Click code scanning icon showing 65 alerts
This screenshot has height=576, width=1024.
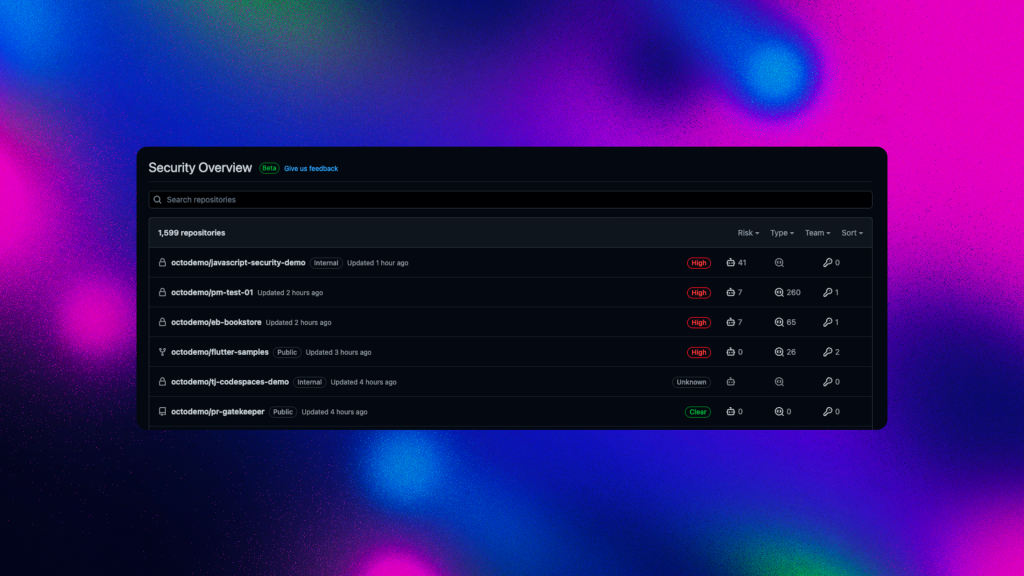pos(779,322)
